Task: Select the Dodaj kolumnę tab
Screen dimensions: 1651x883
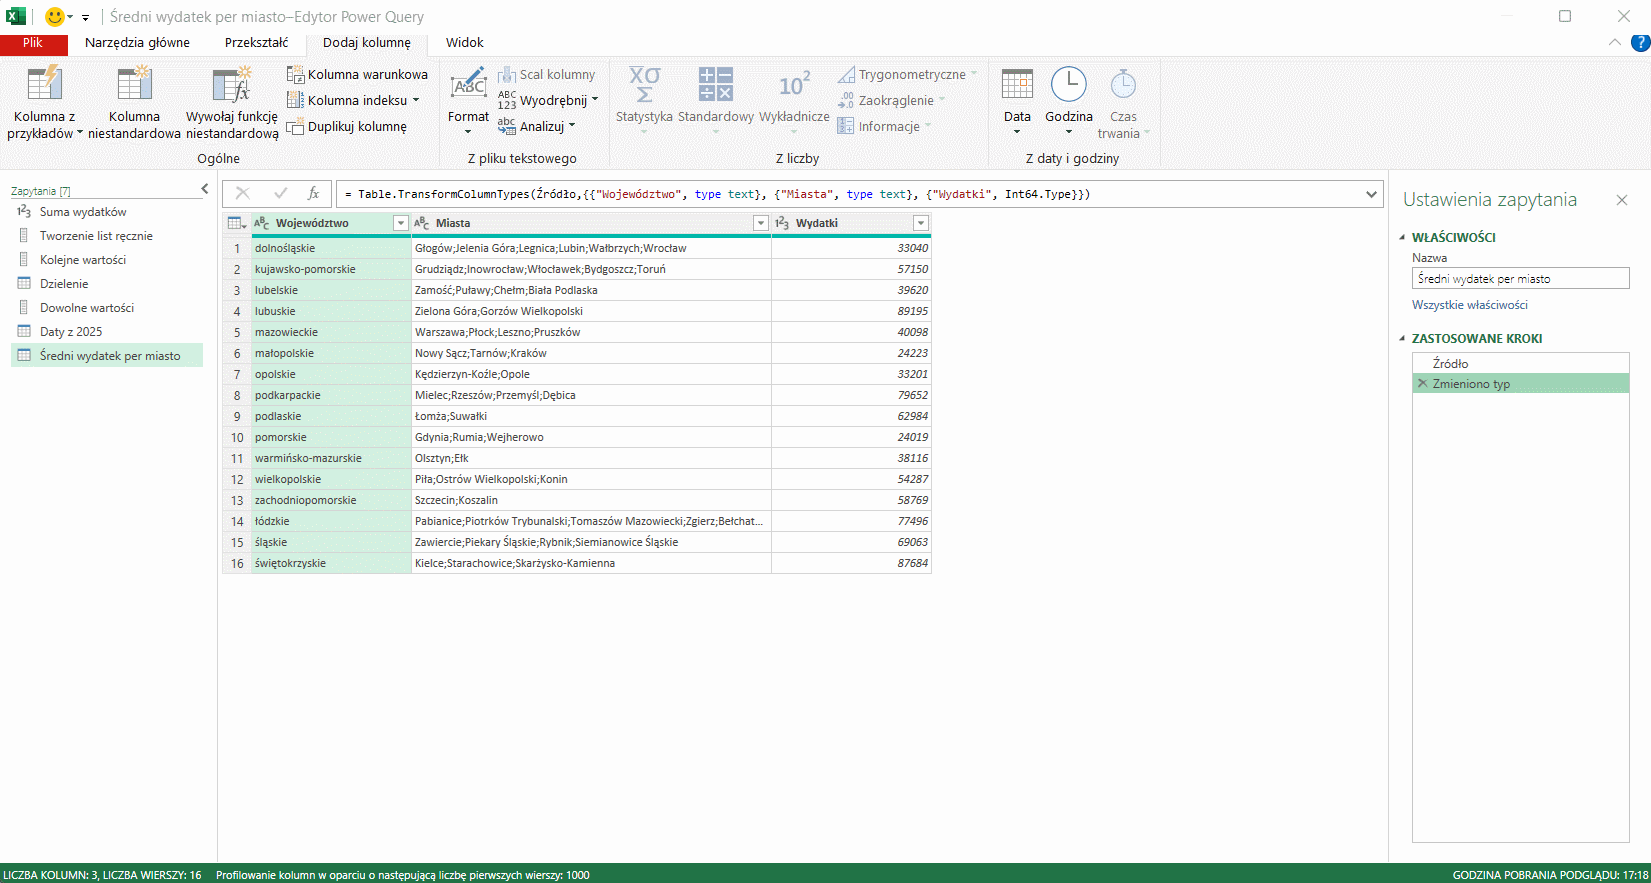Action: pyautogui.click(x=367, y=43)
